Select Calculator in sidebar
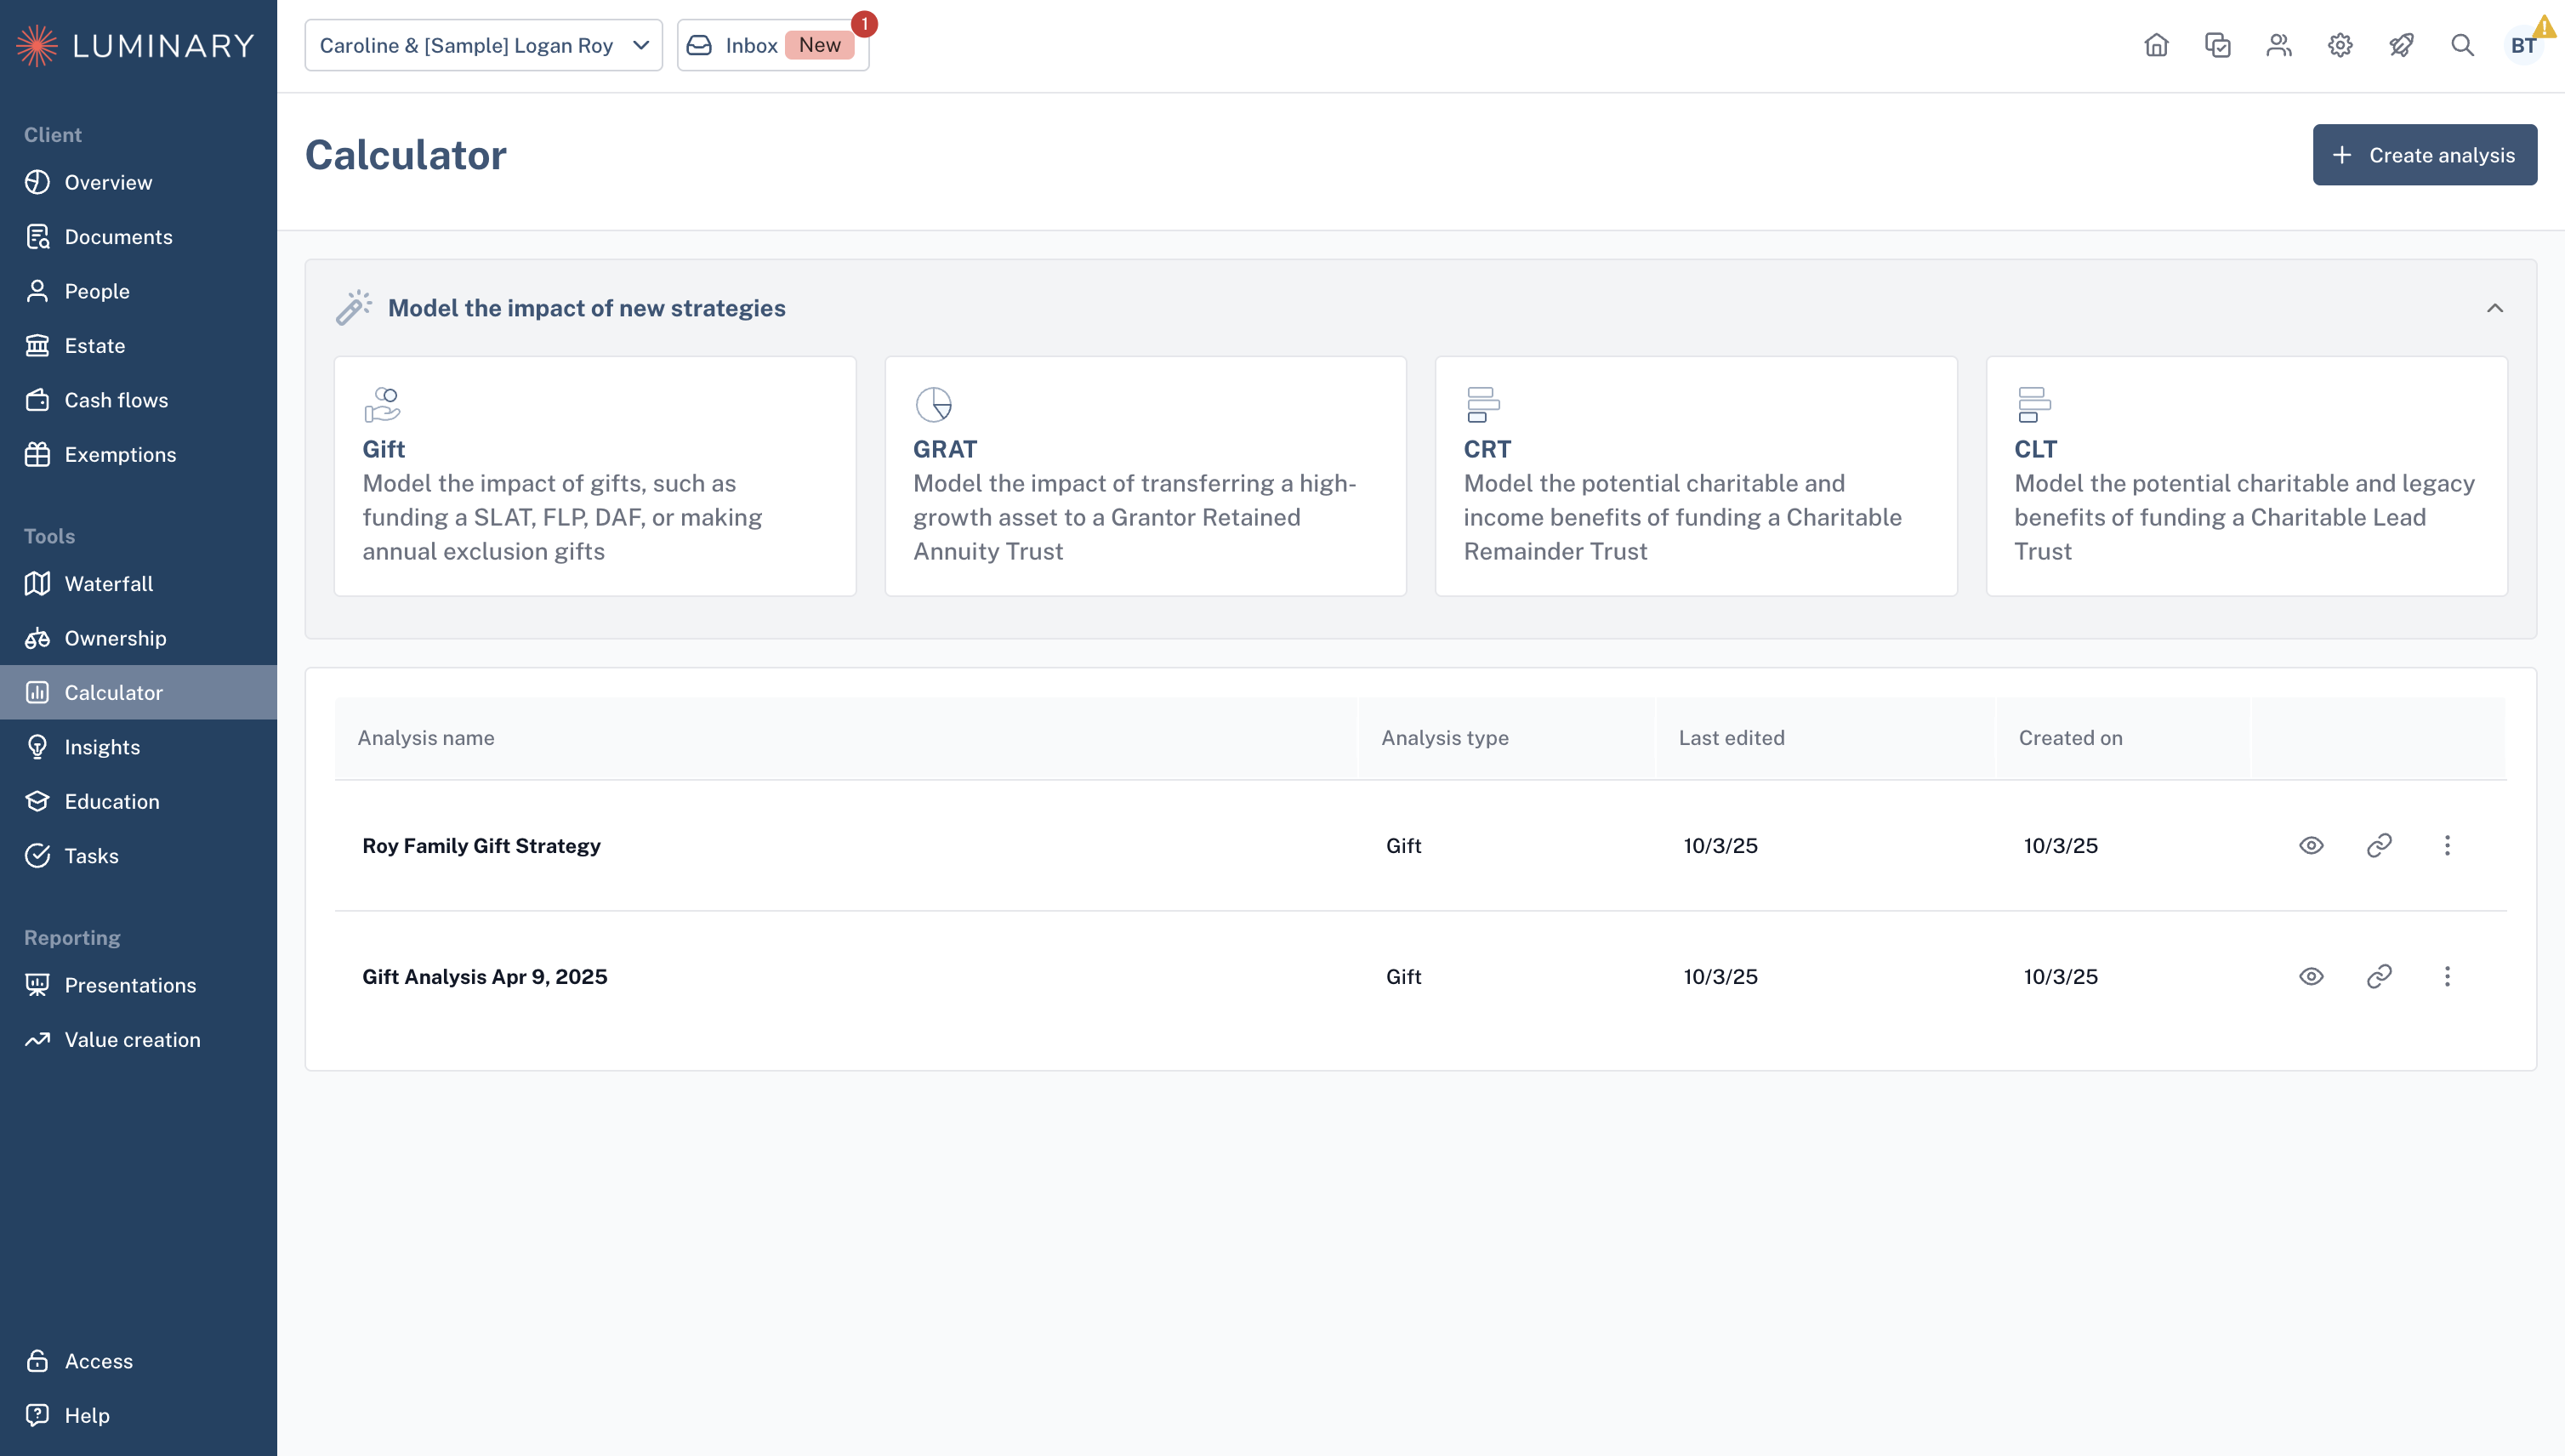The height and width of the screenshot is (1456, 2565). point(138,692)
